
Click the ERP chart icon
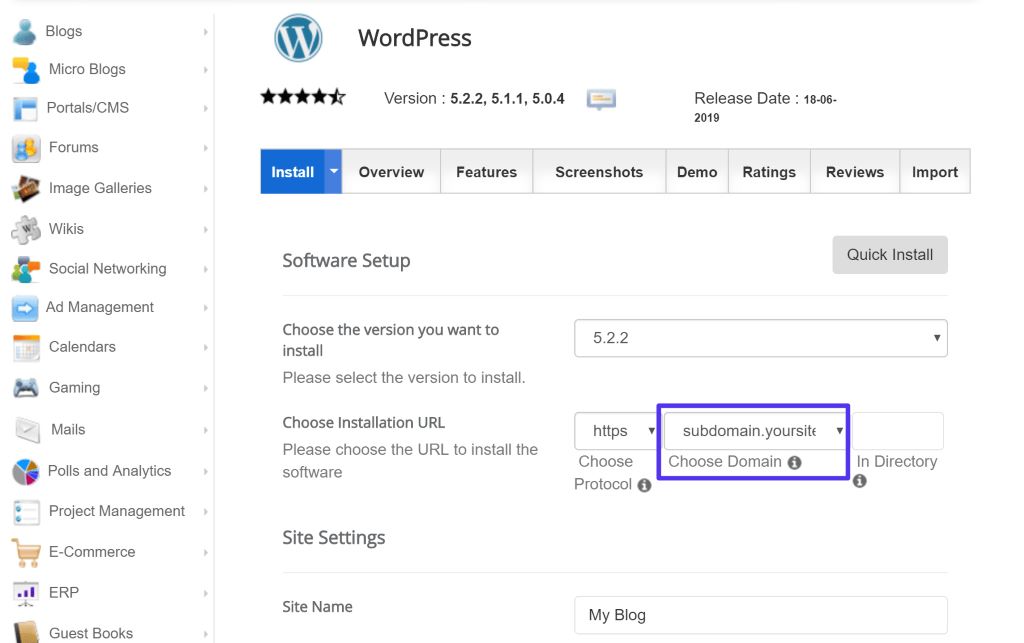pyautogui.click(x=25, y=593)
